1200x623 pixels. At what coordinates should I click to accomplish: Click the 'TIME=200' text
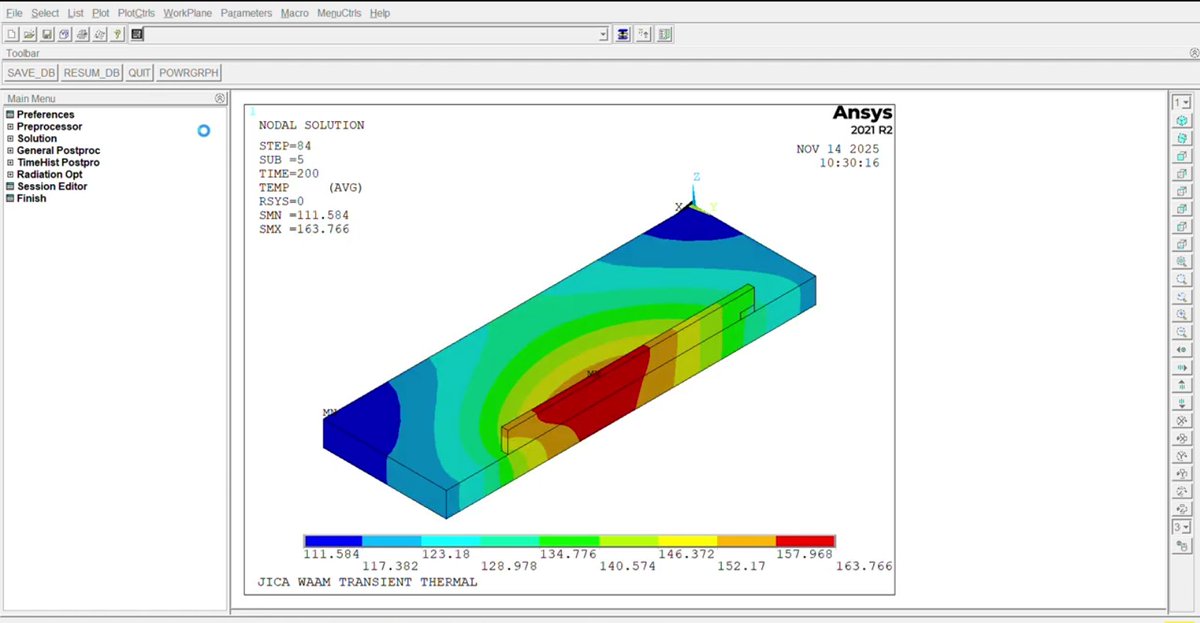click(289, 174)
